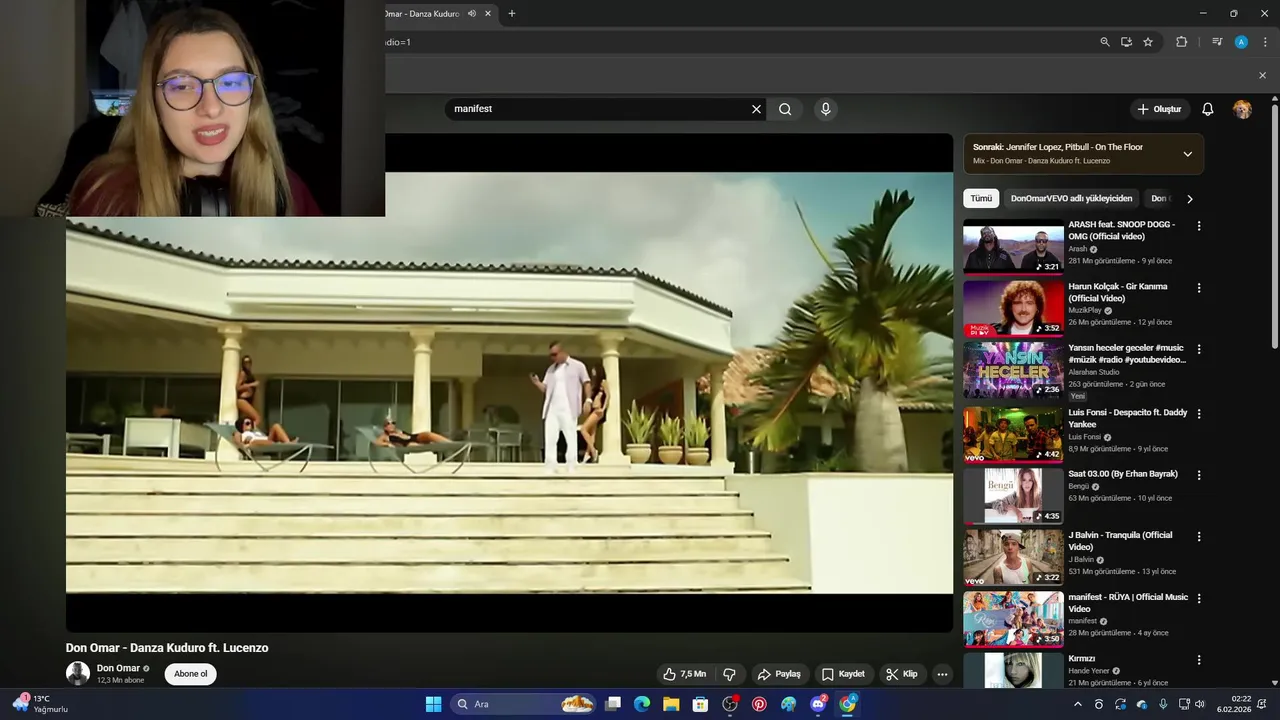Open options for ARASH OMG video
Viewport: 1280px width, 720px height.
tap(1199, 226)
